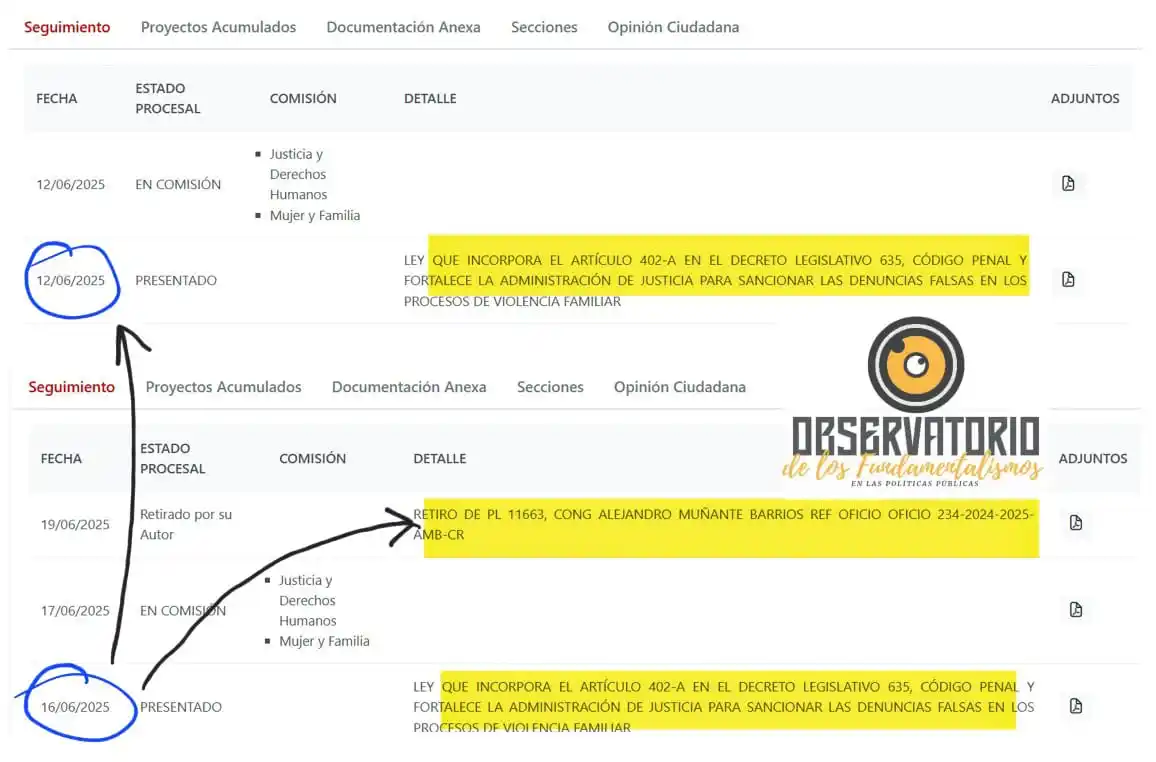Click the 12/06/2025 row's law detail text

click(715, 281)
